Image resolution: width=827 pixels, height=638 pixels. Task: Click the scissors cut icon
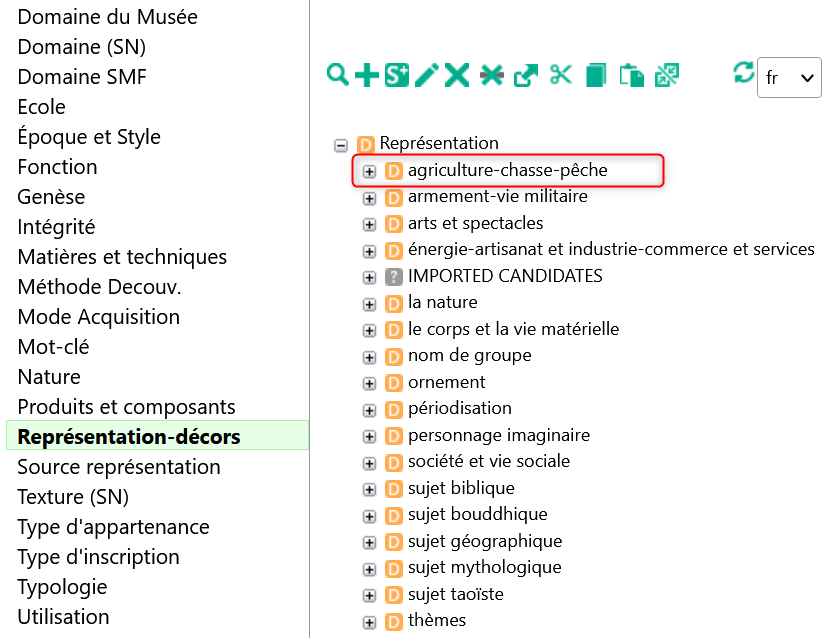[560, 74]
